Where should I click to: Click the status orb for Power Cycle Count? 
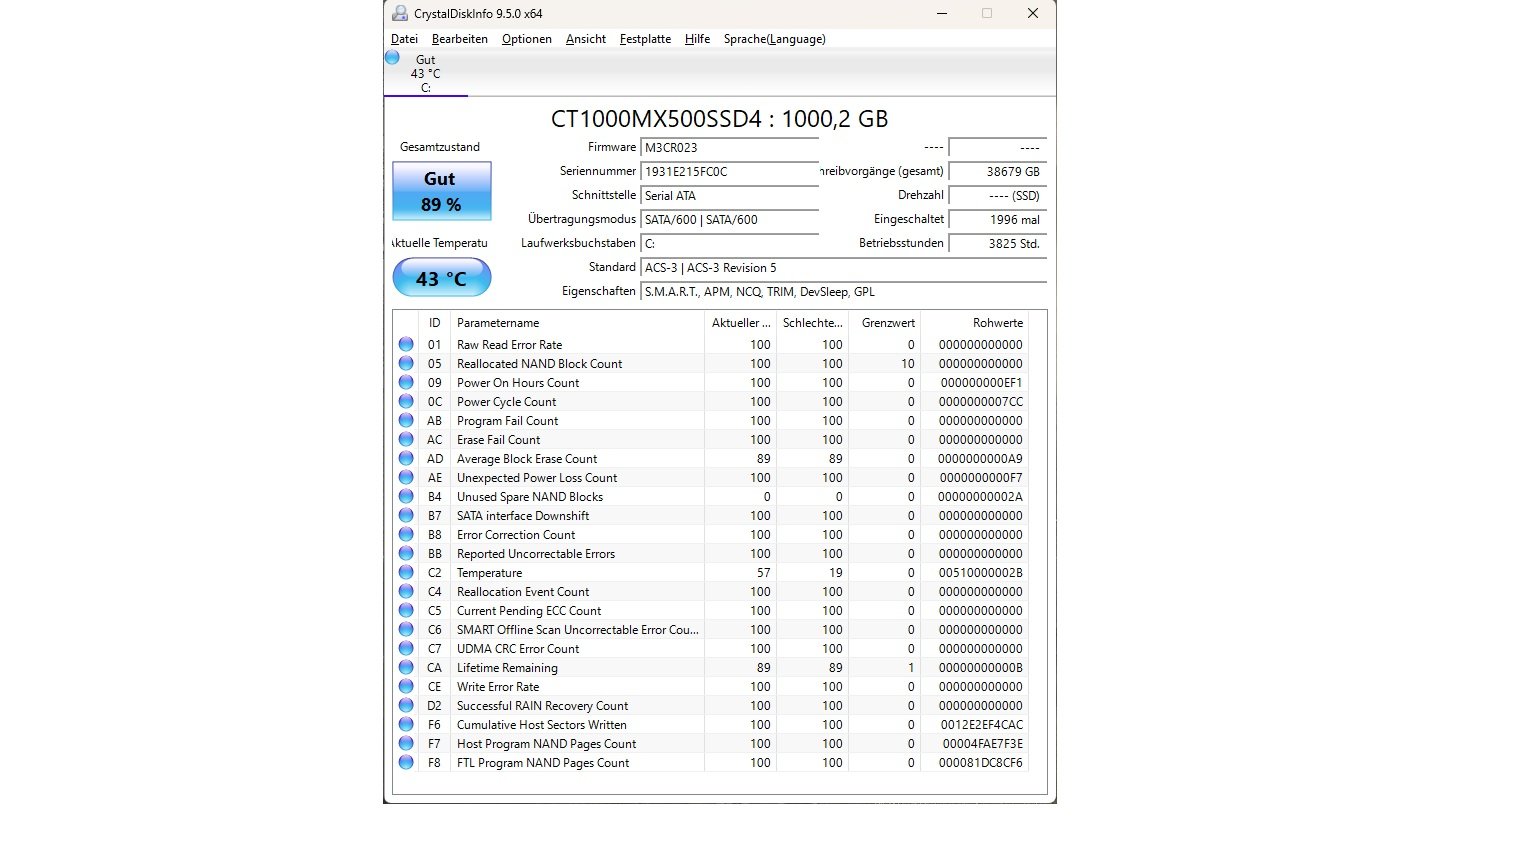coord(406,401)
